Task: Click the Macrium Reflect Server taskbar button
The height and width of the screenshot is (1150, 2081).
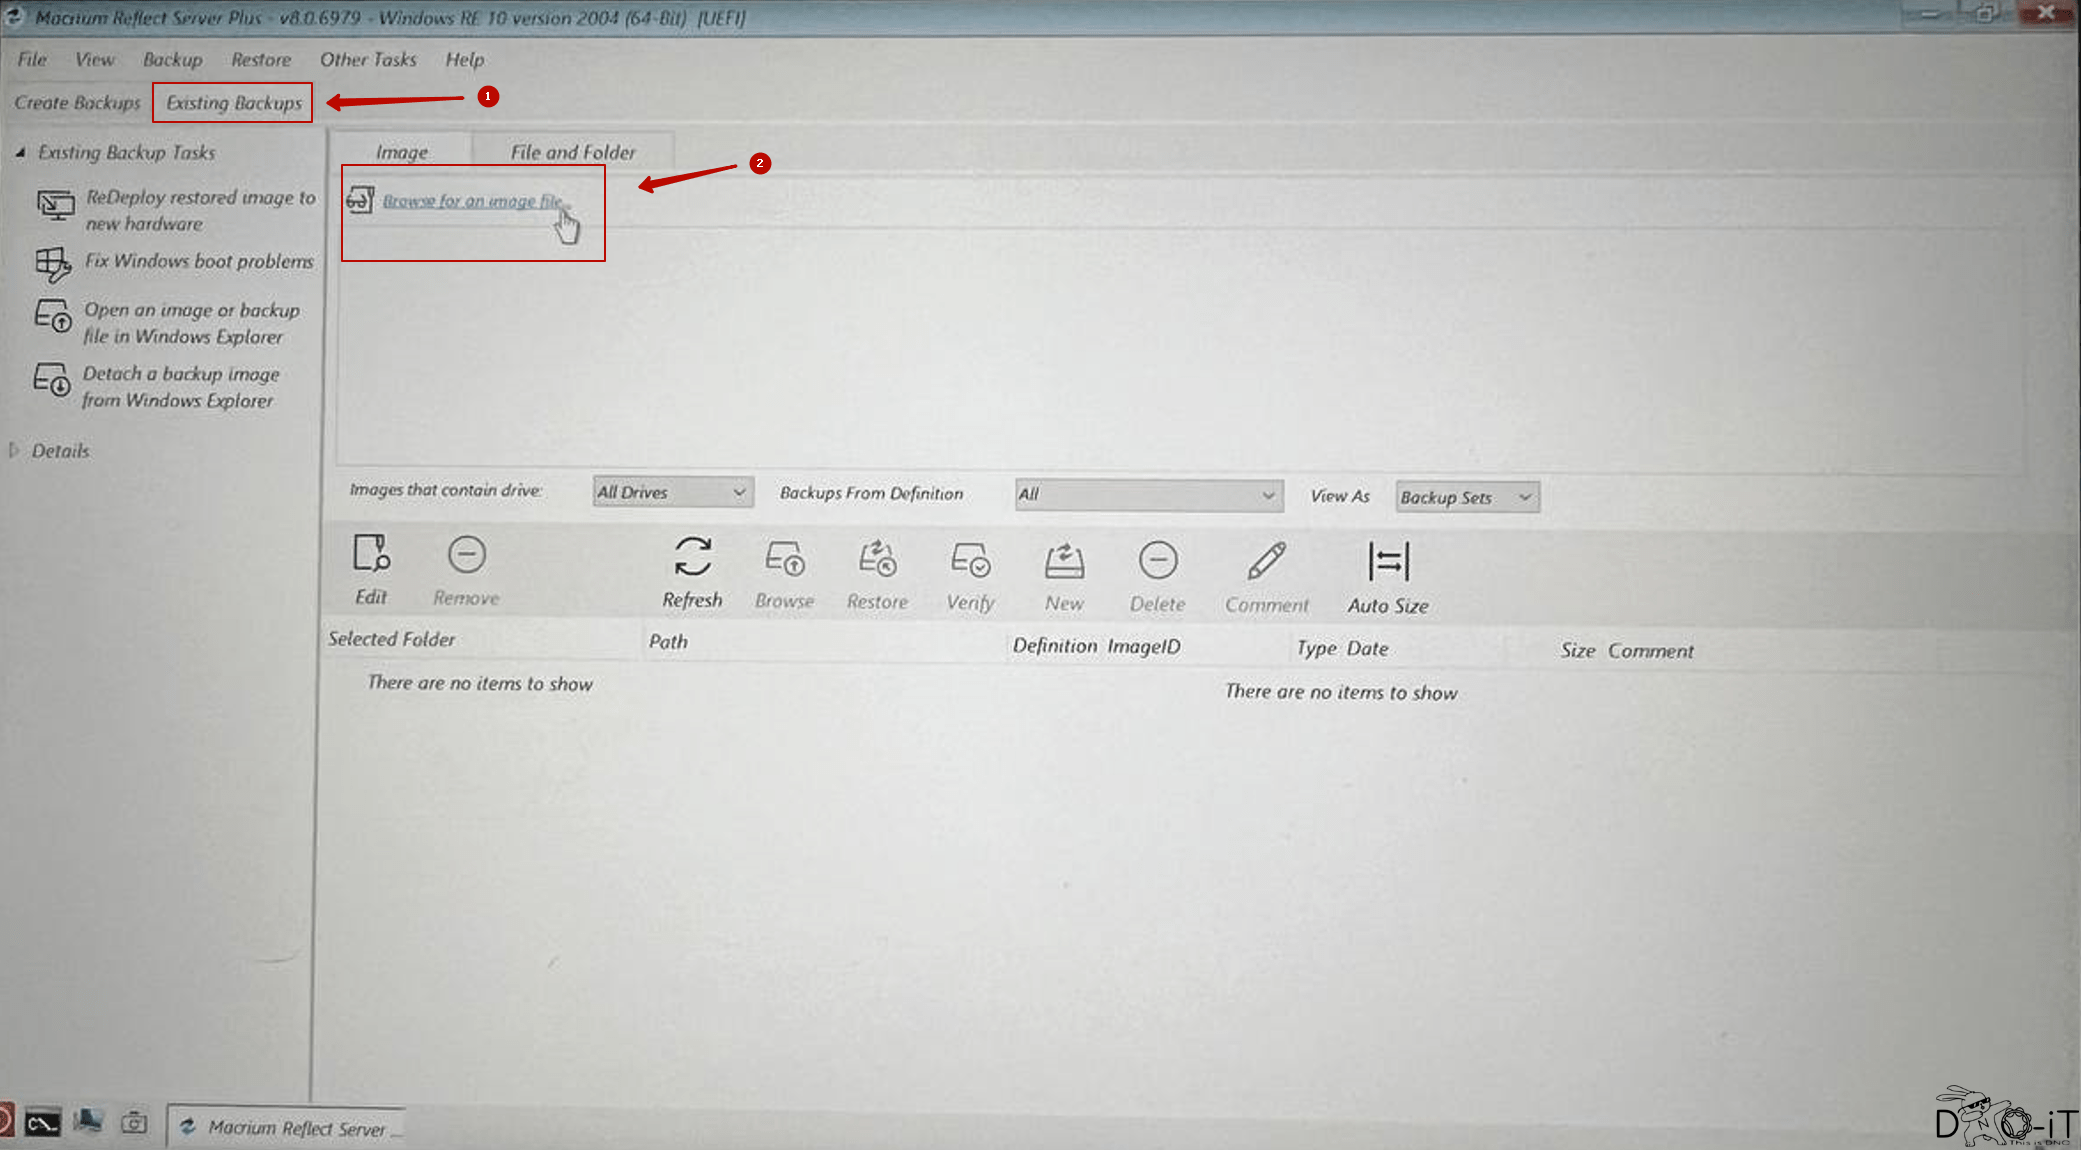Action: 286,1128
